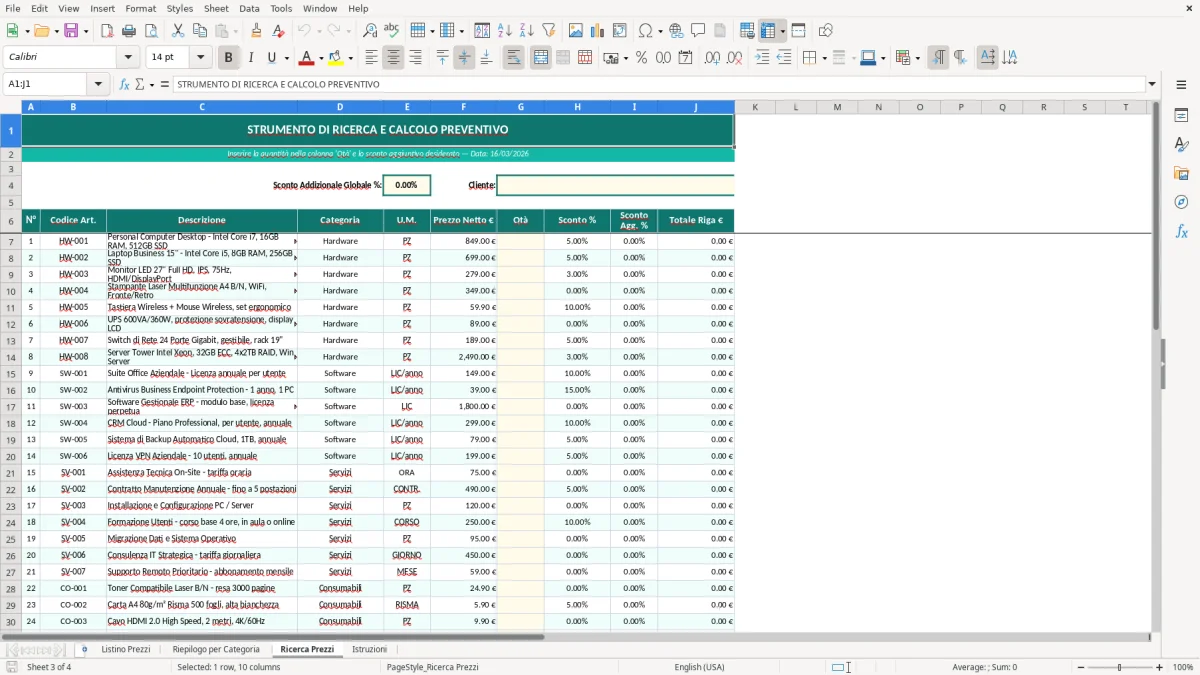Screen dimensions: 1200x675
Task: Select column header D
Action: tap(340, 107)
